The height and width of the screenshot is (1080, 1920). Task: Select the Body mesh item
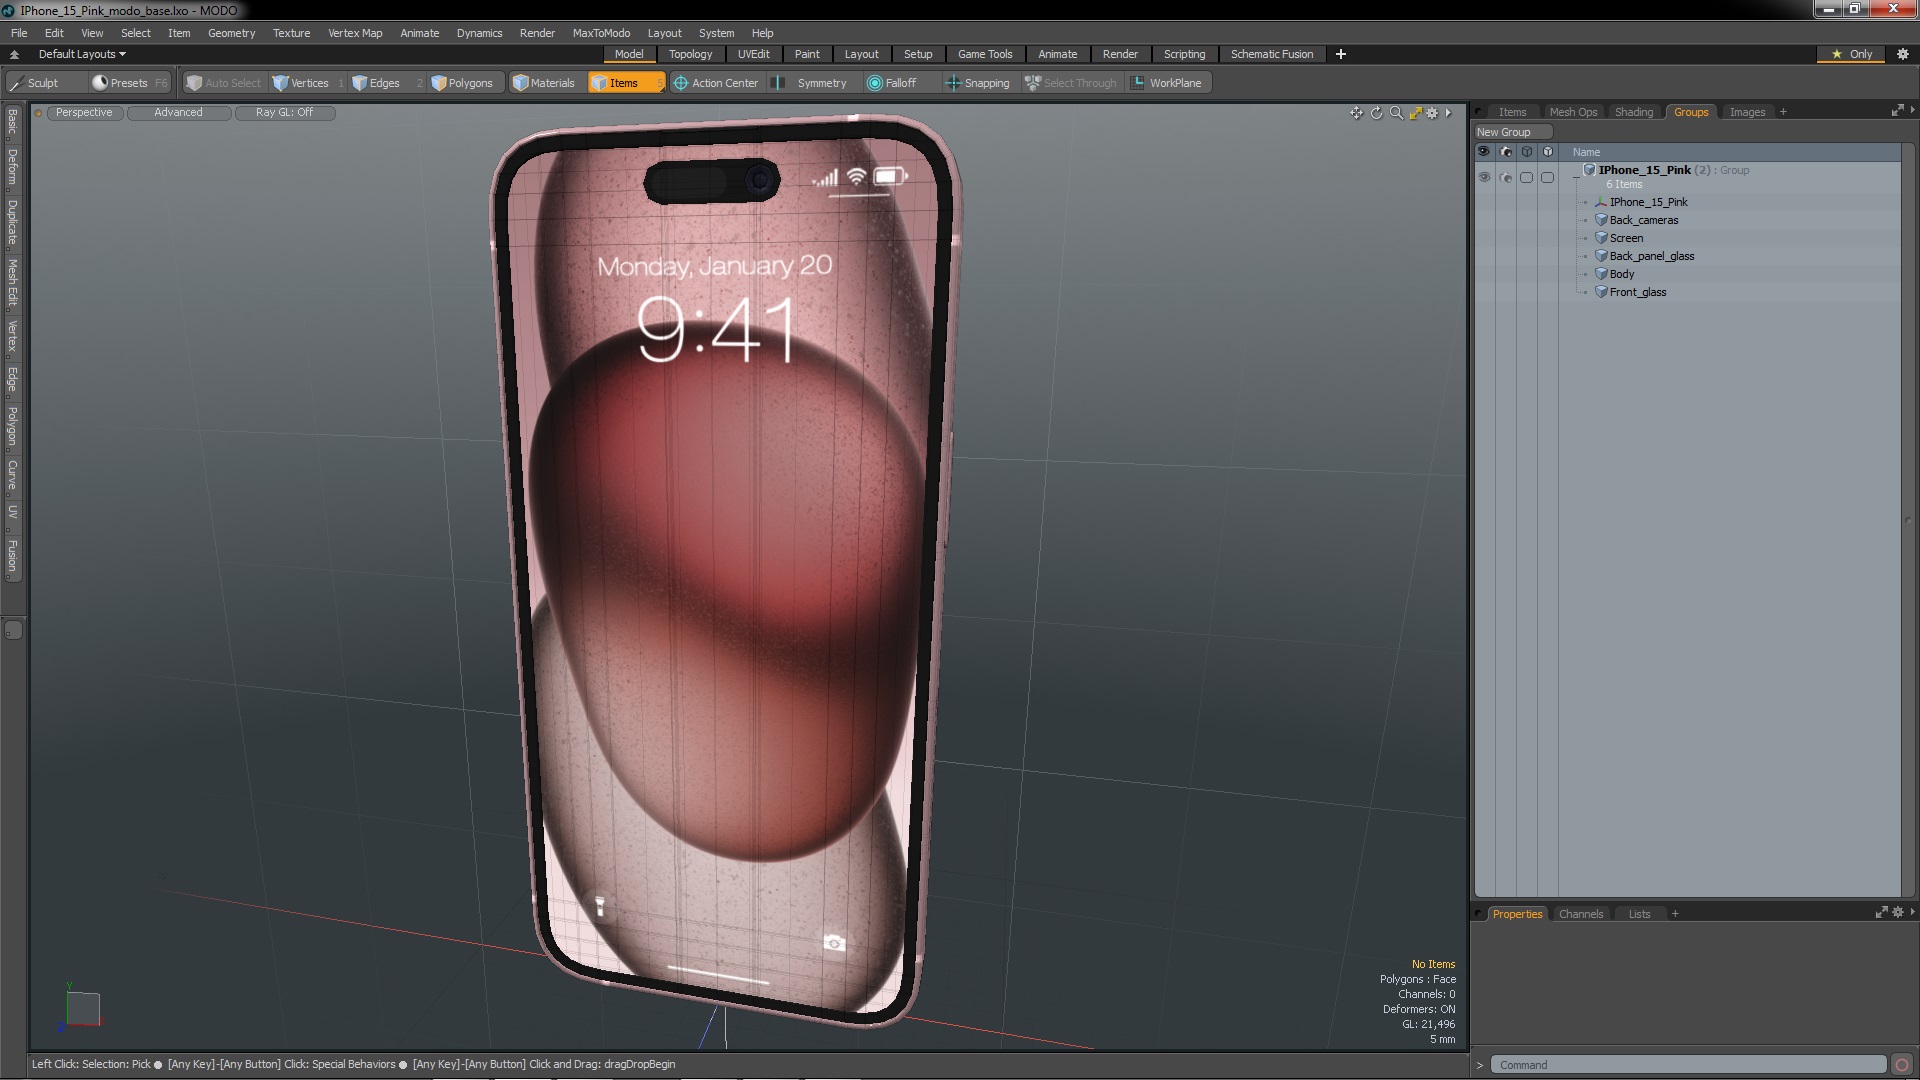[x=1621, y=274]
